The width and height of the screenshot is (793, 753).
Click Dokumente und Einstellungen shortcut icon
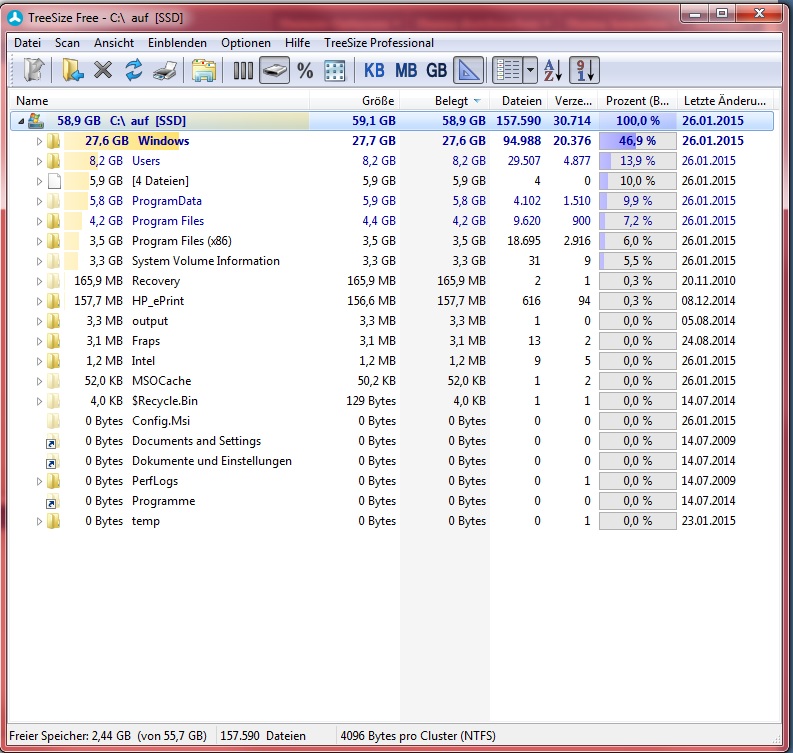(x=53, y=461)
